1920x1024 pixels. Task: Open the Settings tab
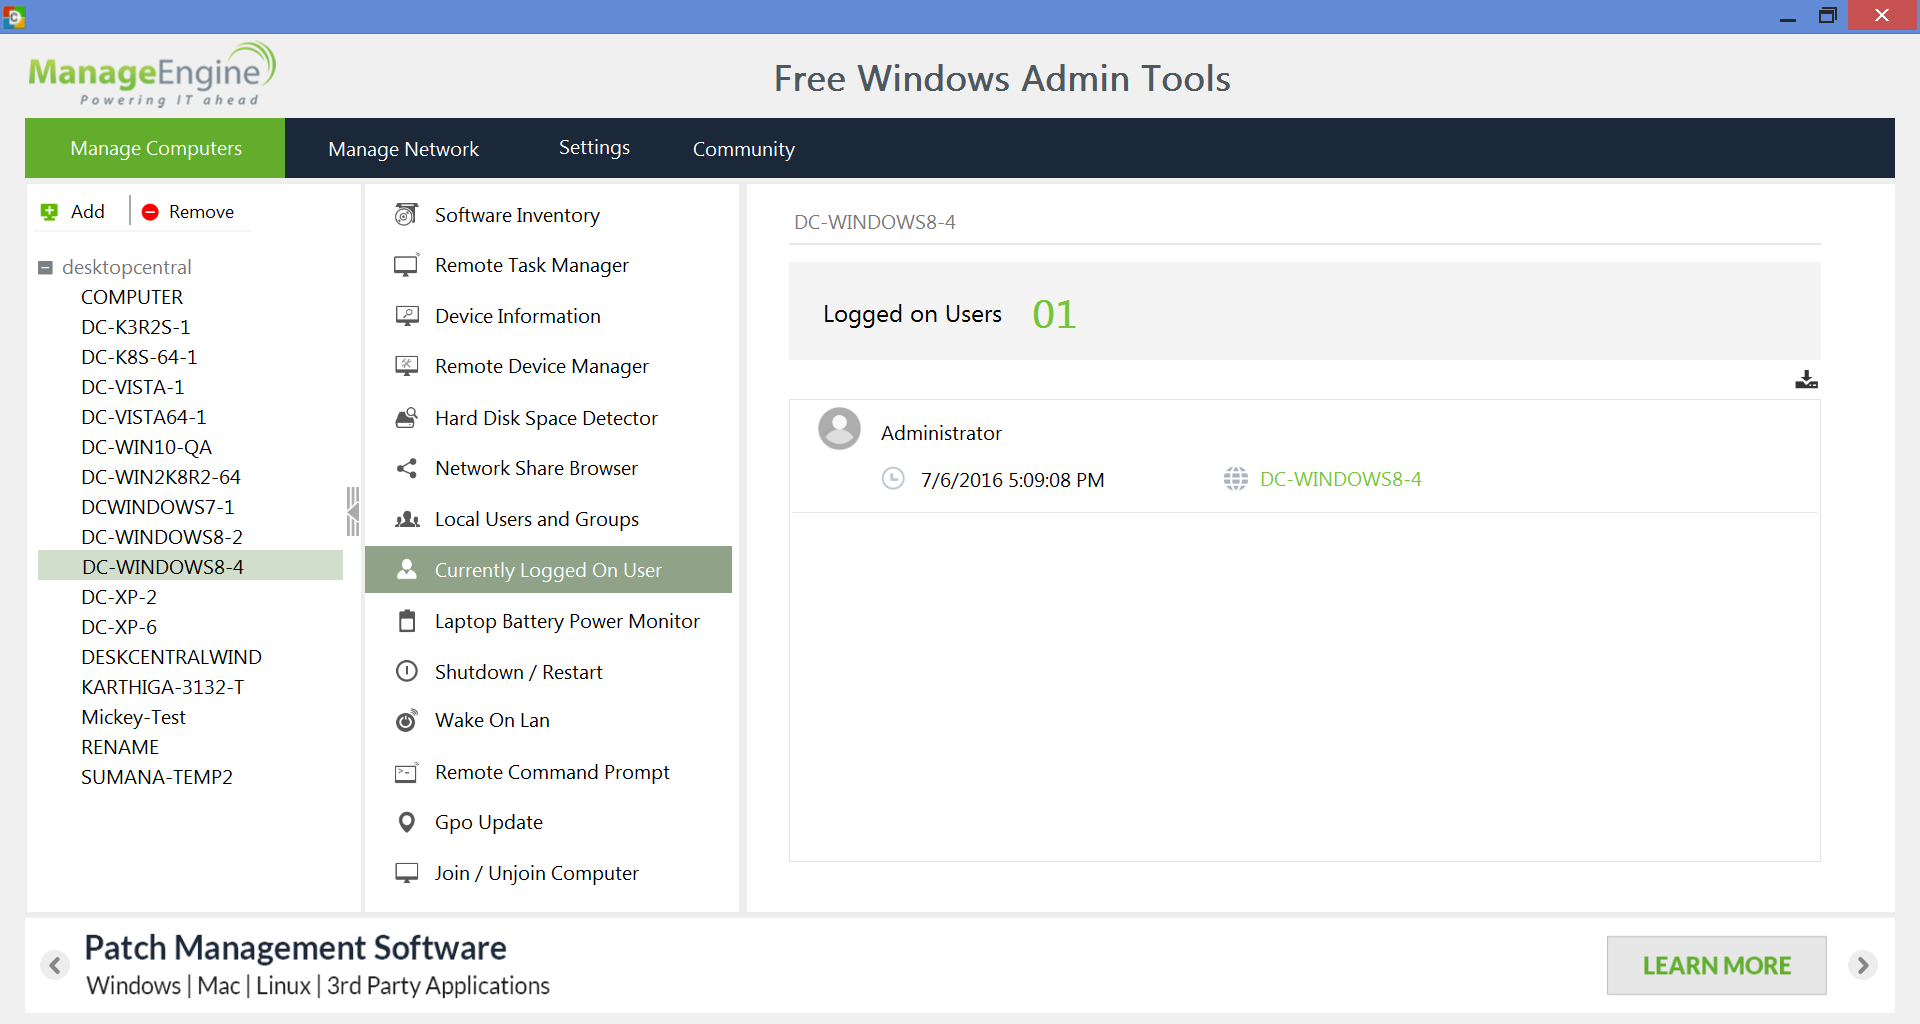[594, 147]
